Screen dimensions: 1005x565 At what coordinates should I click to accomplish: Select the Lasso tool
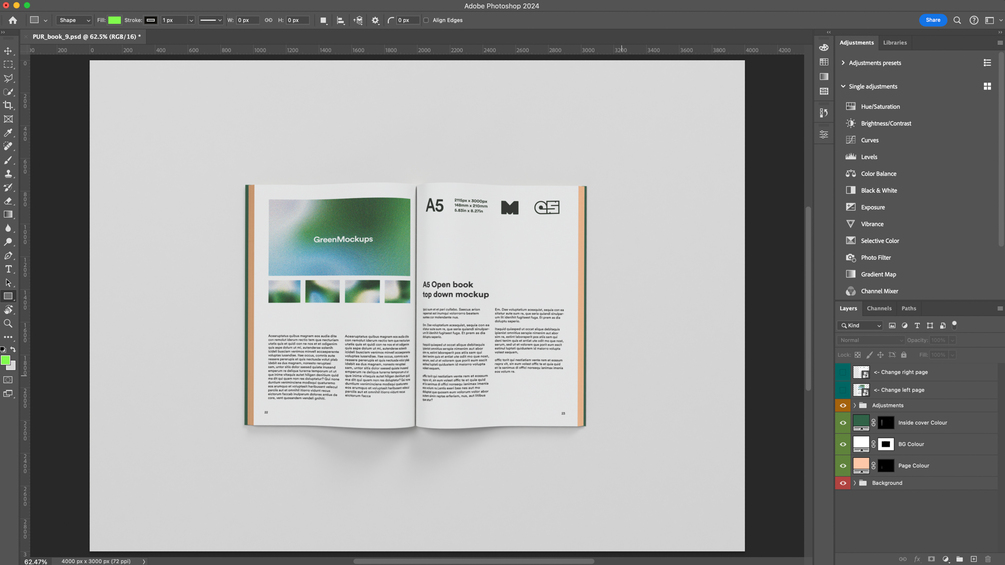click(8, 78)
